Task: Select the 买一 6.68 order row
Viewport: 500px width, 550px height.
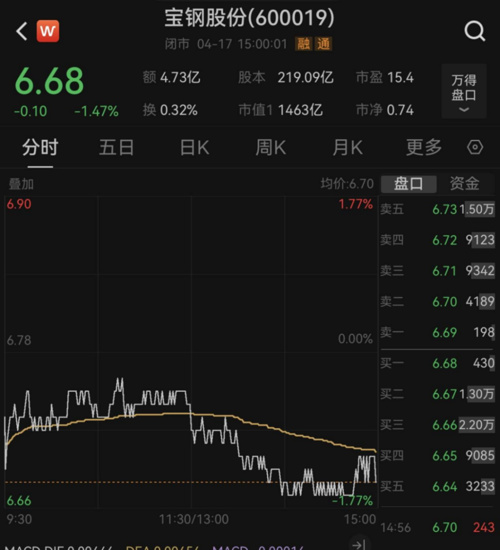Action: click(x=438, y=363)
